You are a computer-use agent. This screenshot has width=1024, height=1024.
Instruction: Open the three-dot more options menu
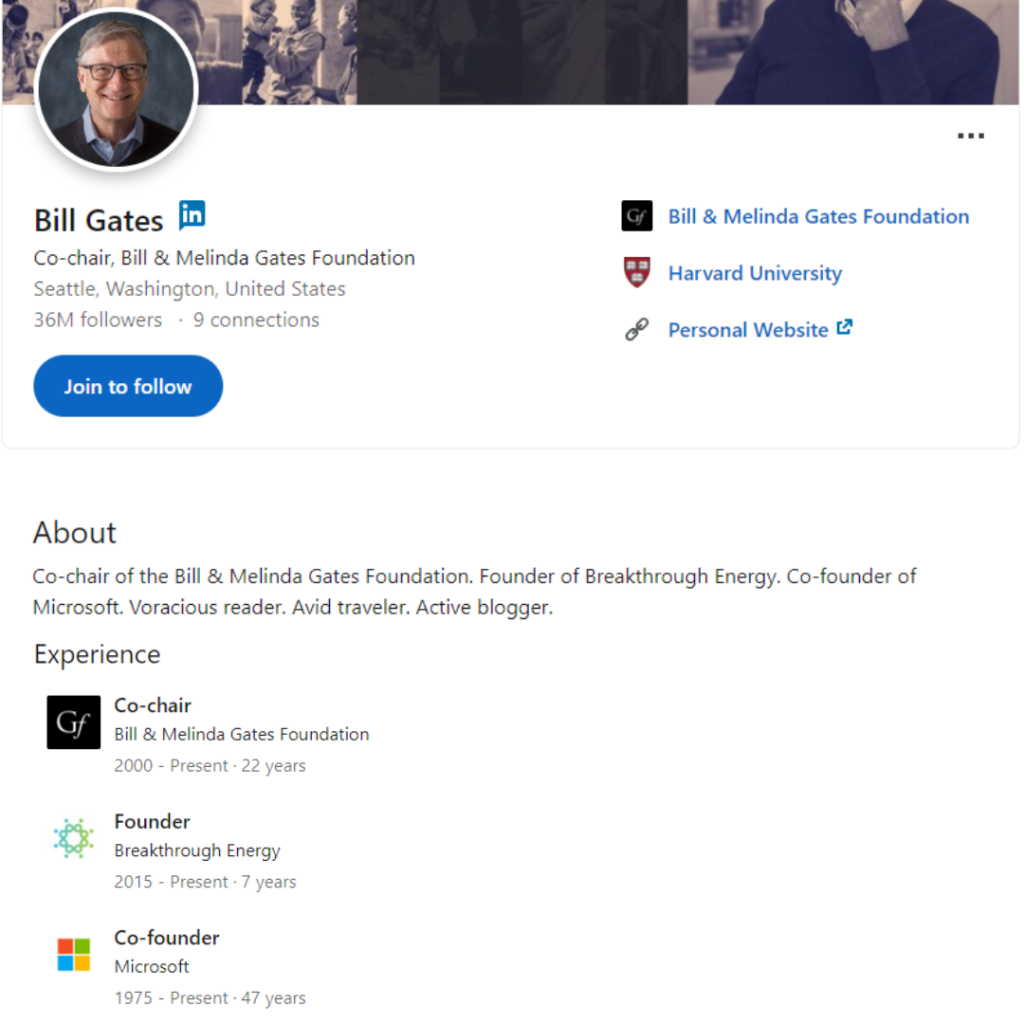(x=970, y=136)
